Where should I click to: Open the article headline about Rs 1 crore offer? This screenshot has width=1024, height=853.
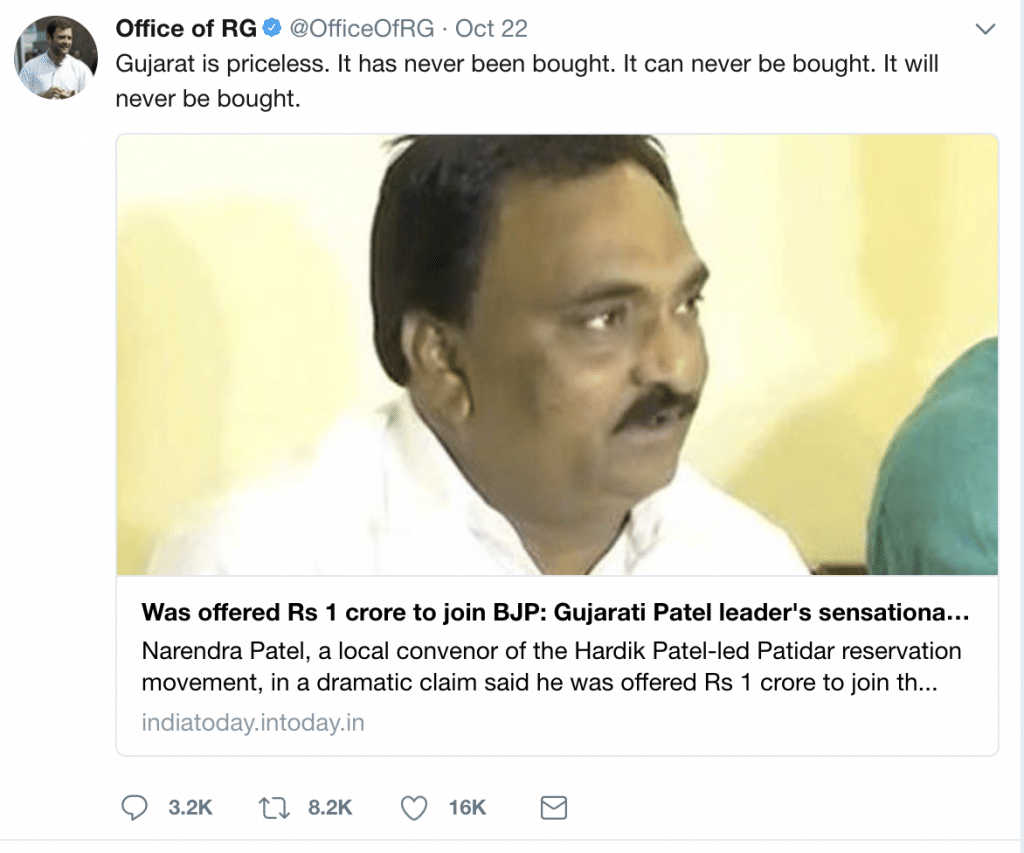pos(555,612)
